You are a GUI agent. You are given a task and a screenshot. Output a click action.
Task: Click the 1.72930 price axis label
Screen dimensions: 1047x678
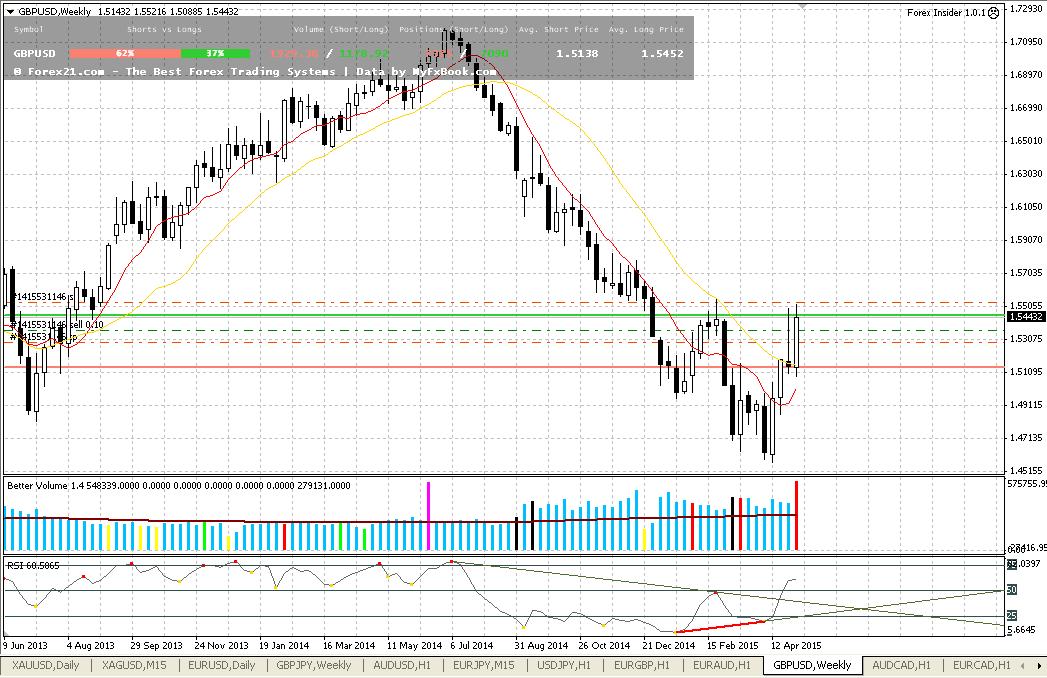click(x=1026, y=8)
